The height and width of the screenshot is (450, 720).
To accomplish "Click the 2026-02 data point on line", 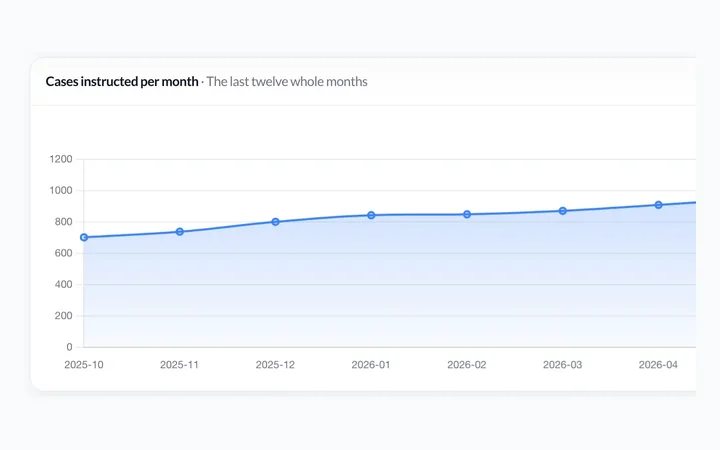I will pos(467,214).
